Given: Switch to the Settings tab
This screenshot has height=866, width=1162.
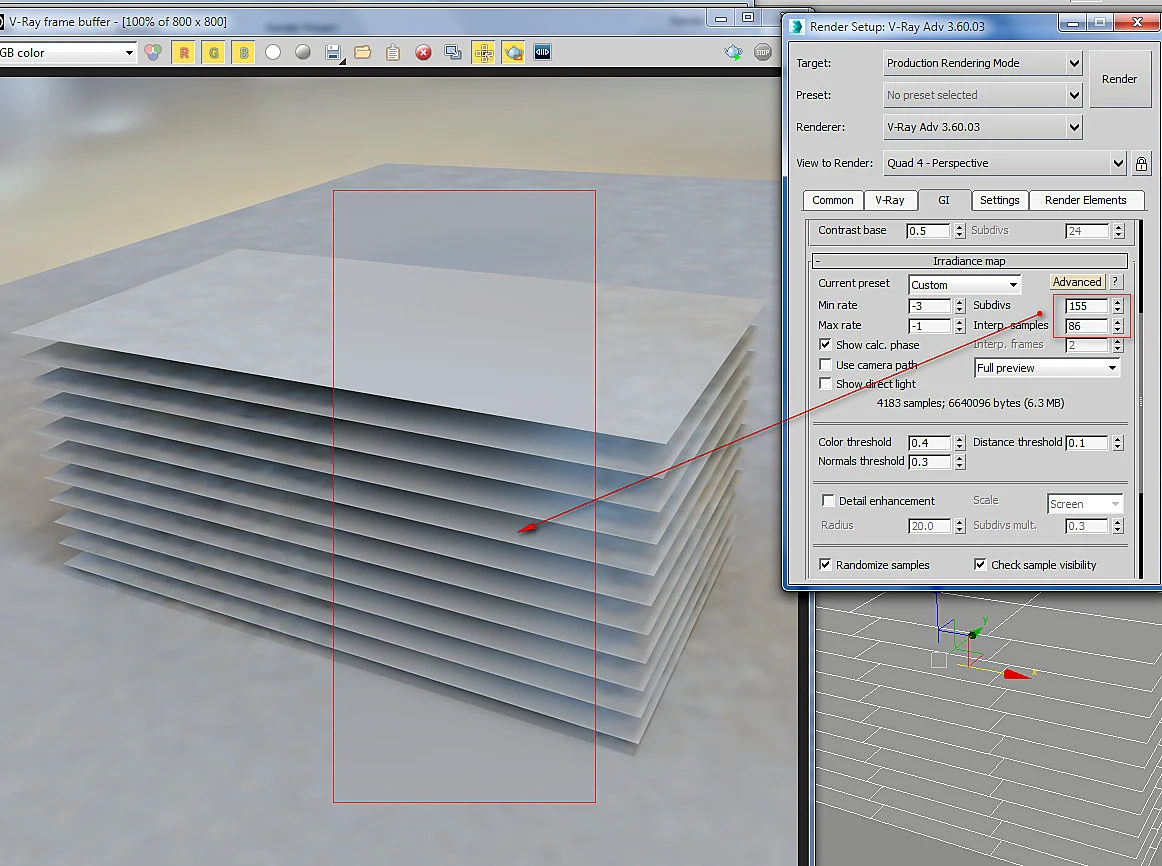Looking at the screenshot, I should (999, 200).
